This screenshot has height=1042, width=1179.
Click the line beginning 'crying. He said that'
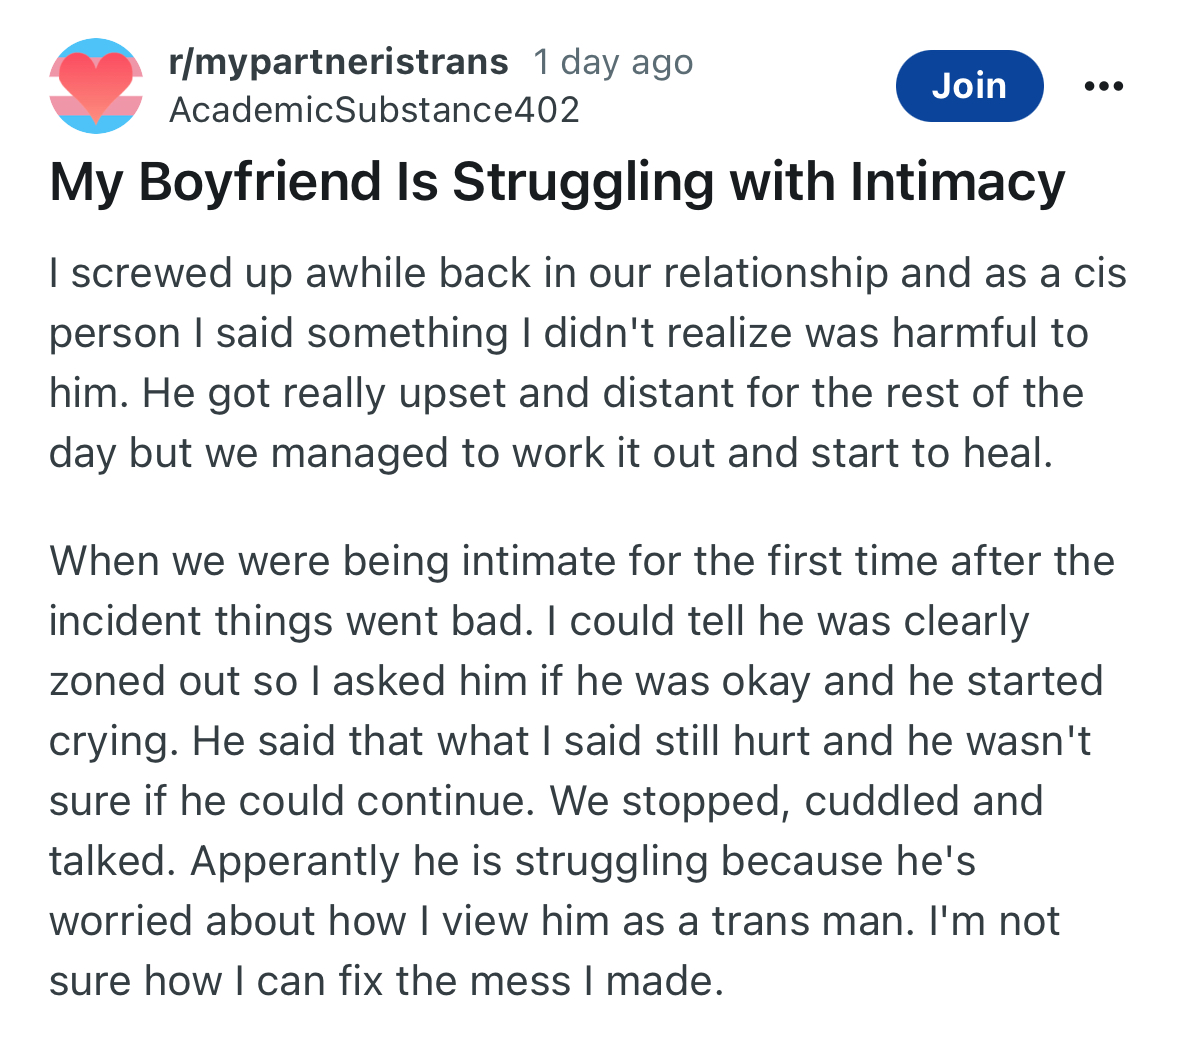point(570,742)
